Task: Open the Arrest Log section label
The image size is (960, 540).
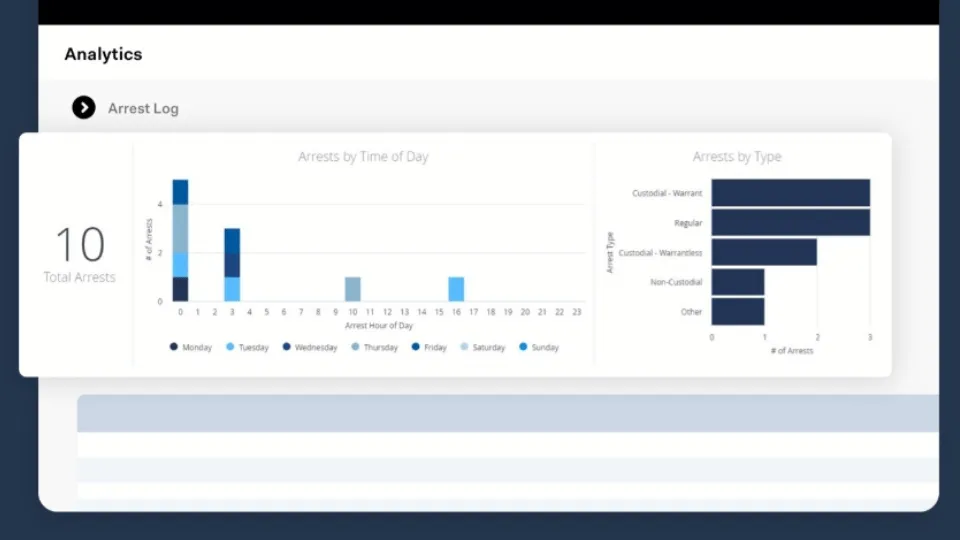Action: tap(143, 108)
